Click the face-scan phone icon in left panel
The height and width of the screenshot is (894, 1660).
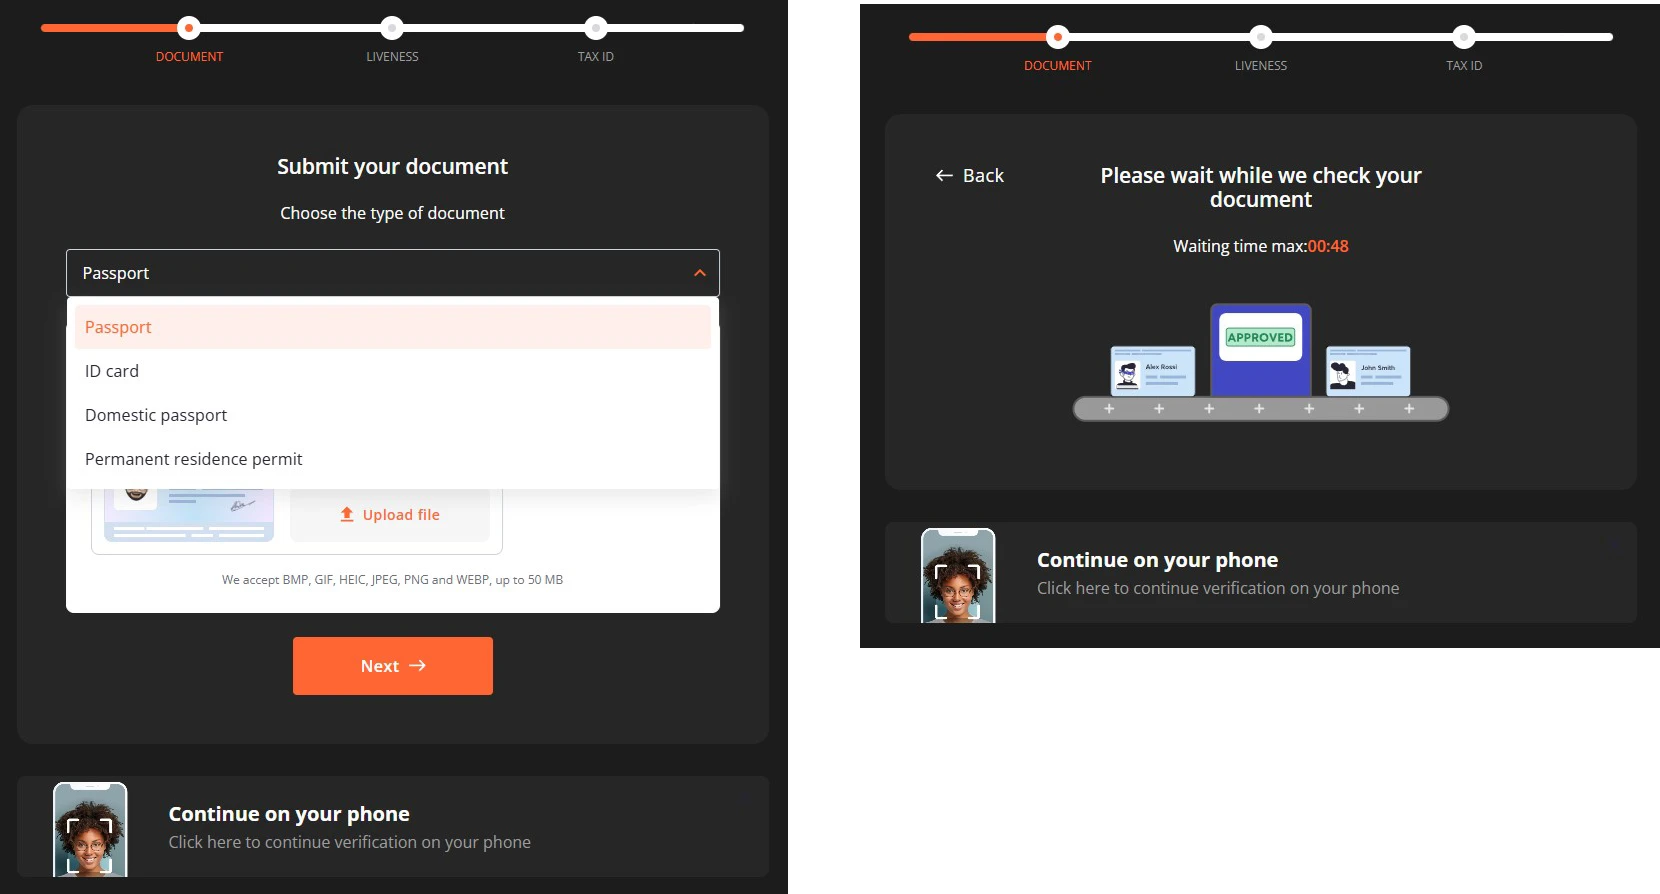[x=90, y=829]
